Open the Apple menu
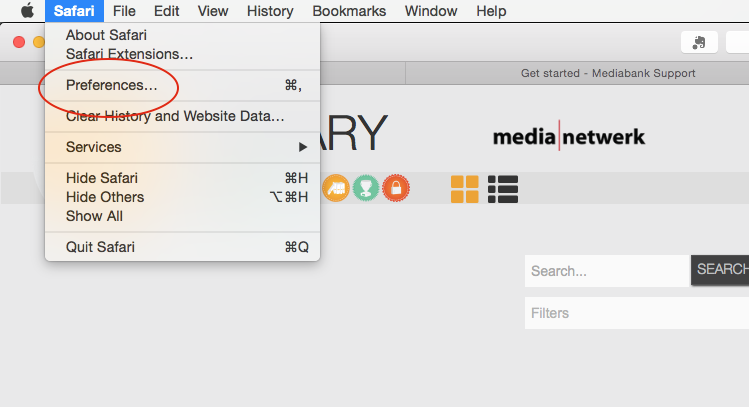Viewport: 749px width, 407px height. [x=27, y=11]
